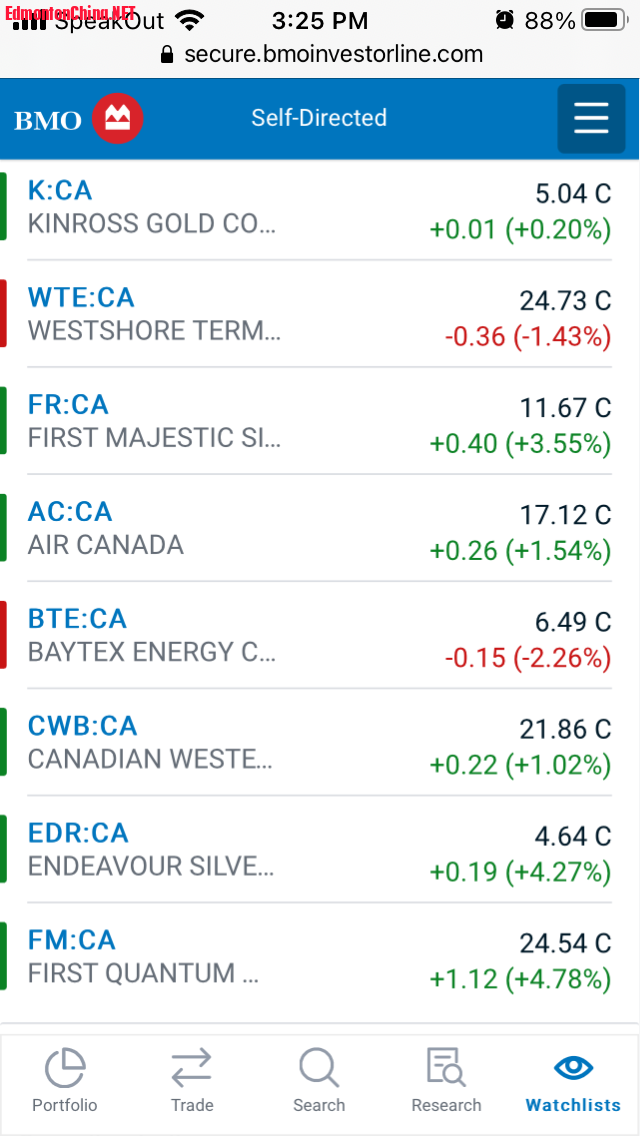Open WTE:CA ticker symbol link

(81, 297)
